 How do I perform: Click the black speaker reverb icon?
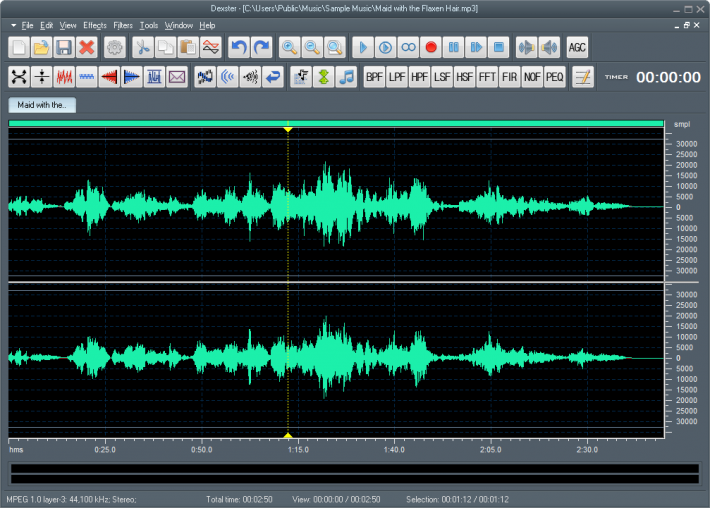(250, 77)
